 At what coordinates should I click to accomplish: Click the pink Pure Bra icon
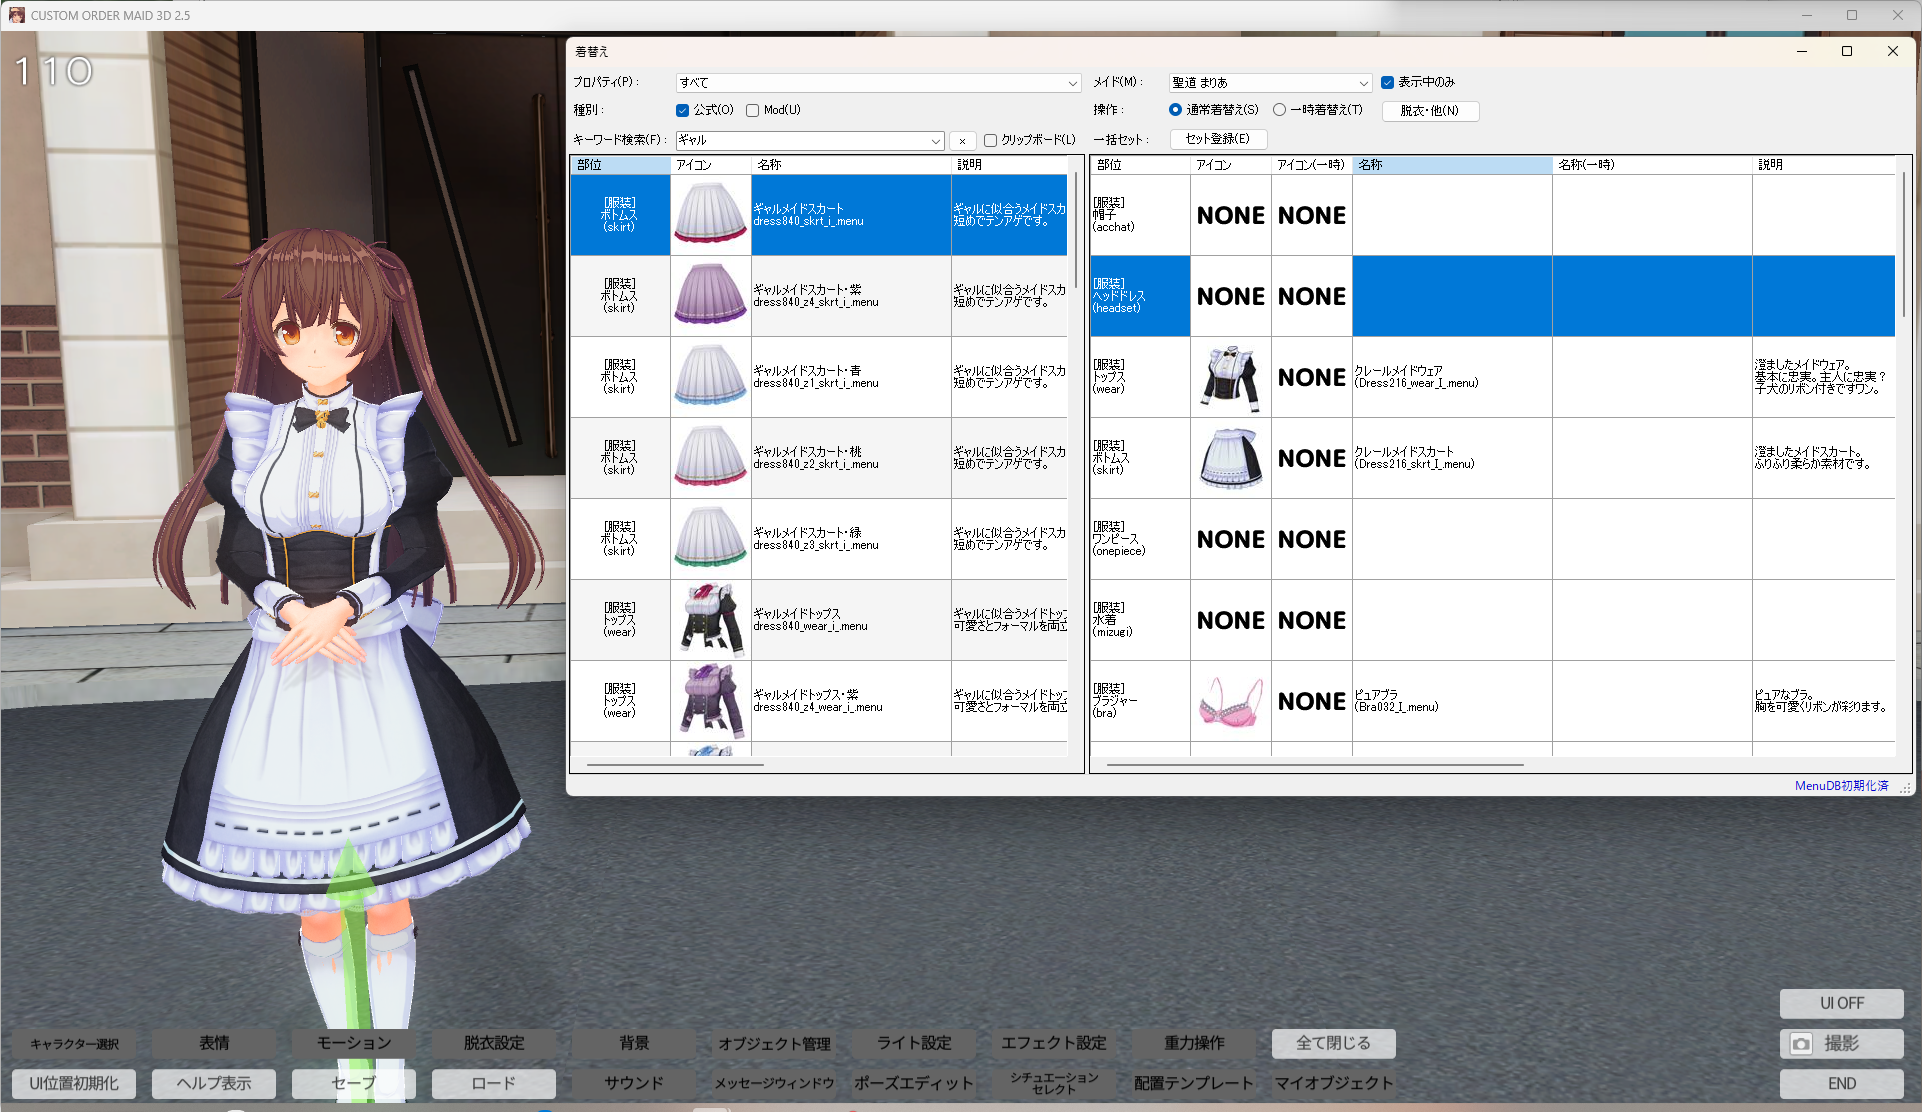1230,701
